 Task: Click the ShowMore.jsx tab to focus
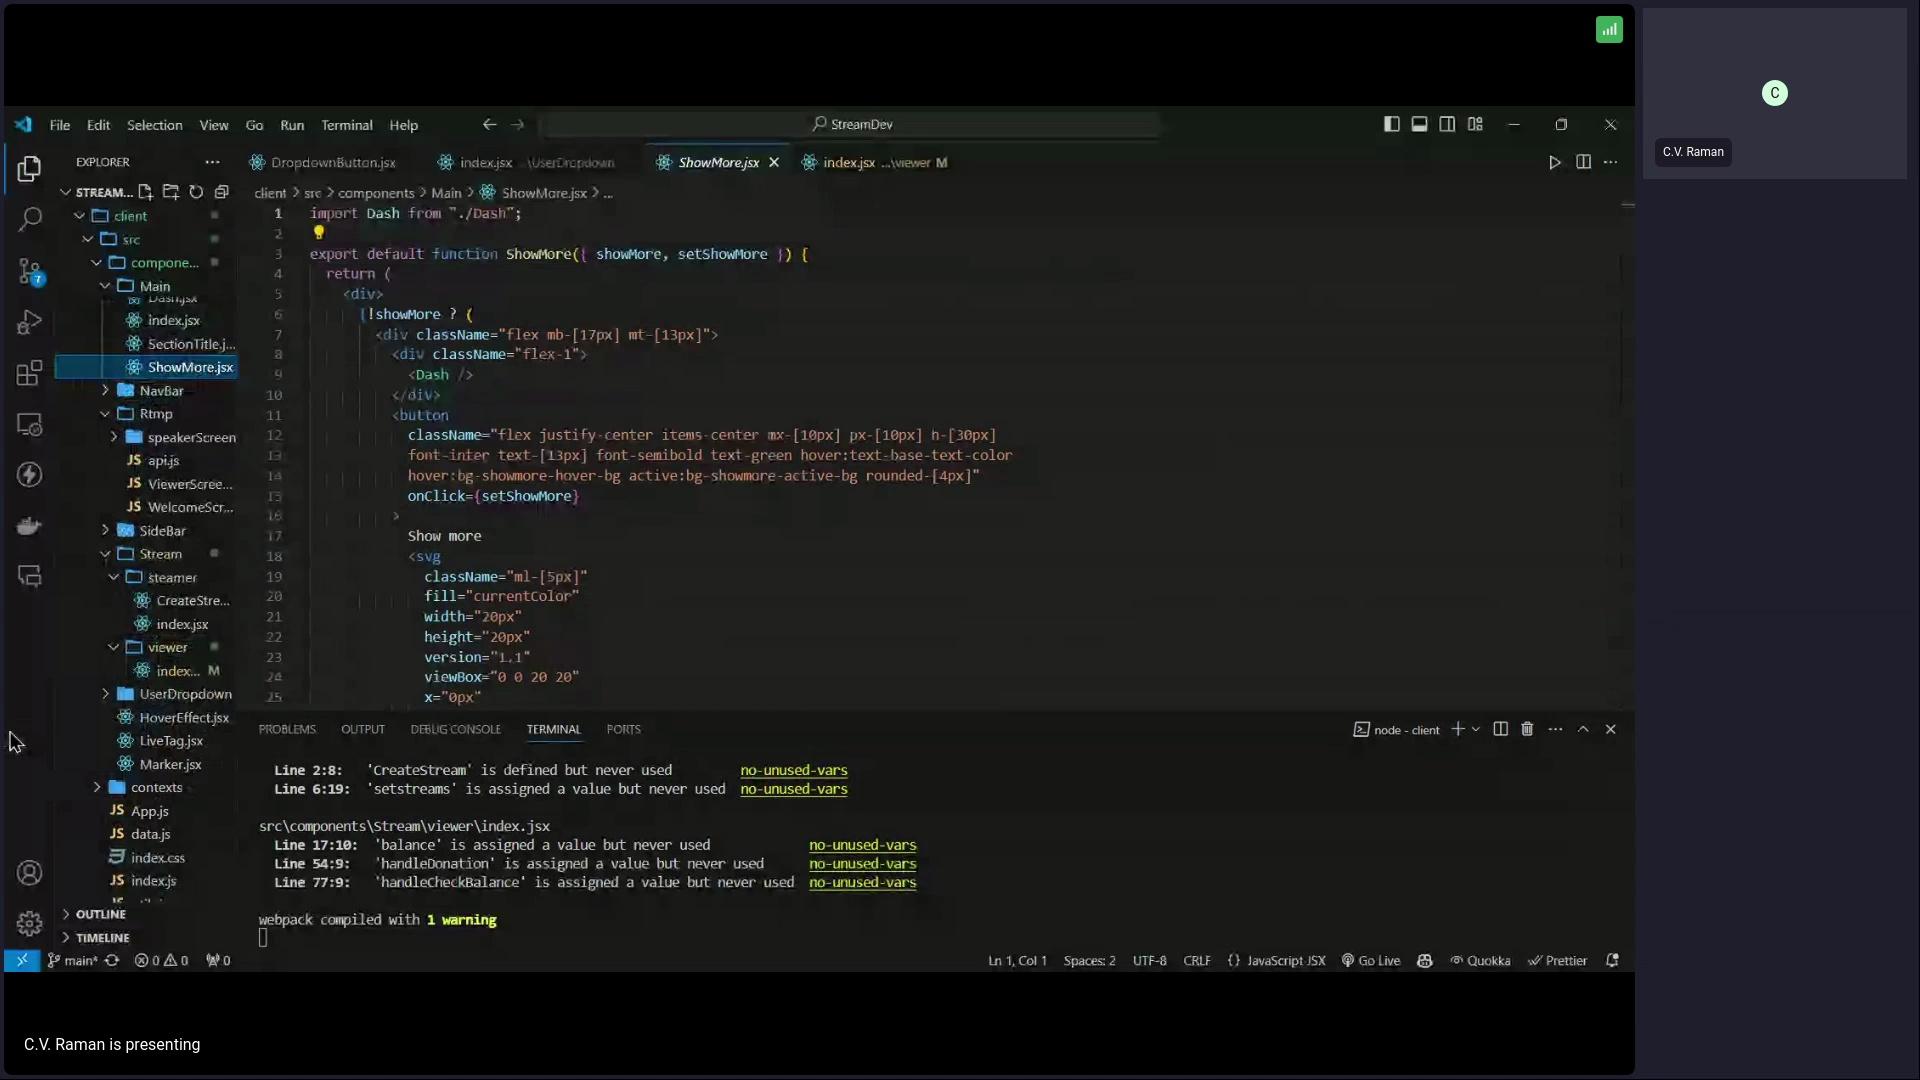point(717,161)
